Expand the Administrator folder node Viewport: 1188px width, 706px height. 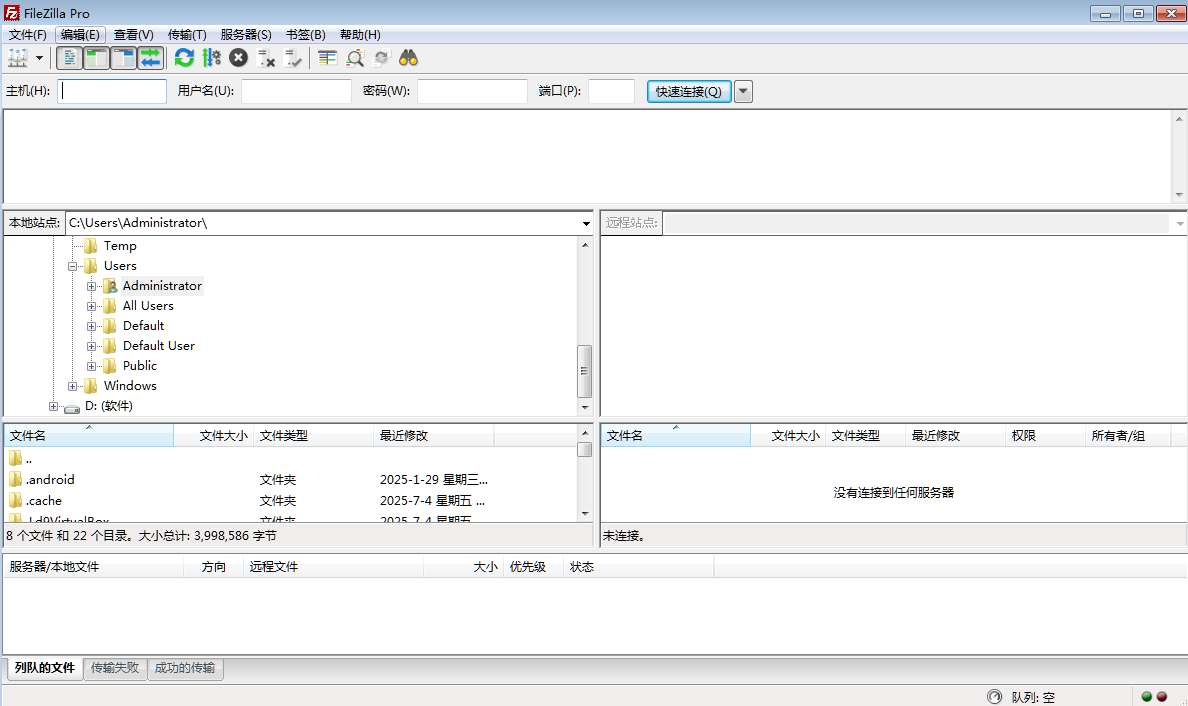coord(91,285)
